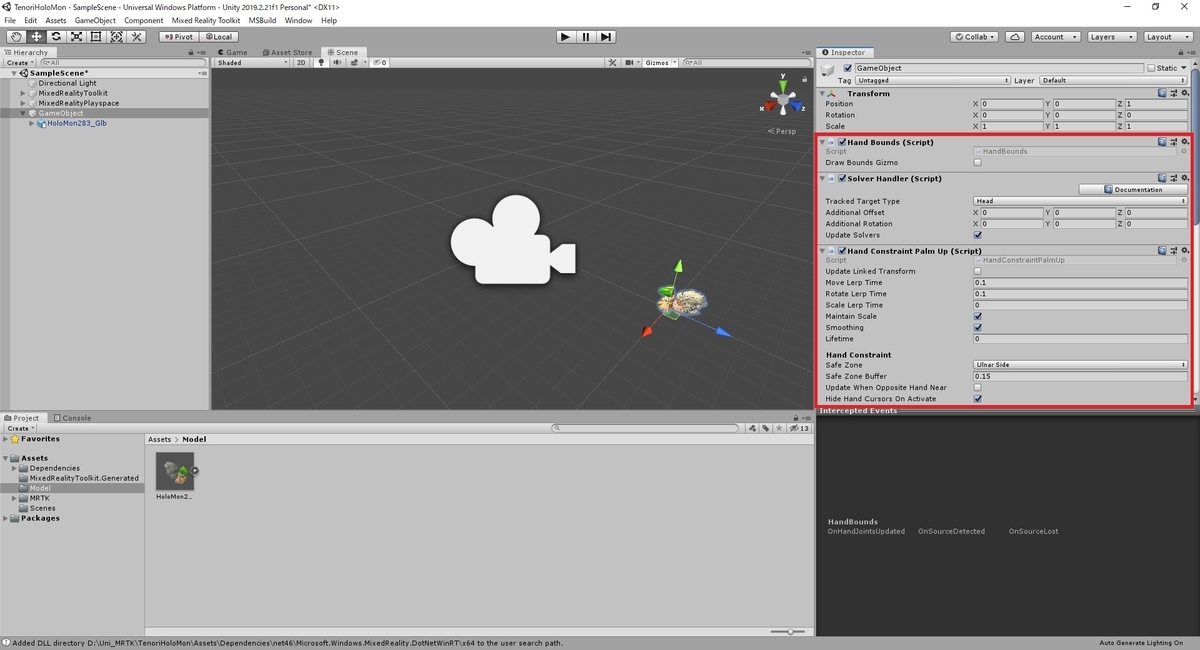Lock the Hierarchy panel
1200x650 pixels.
pyautogui.click(x=191, y=52)
